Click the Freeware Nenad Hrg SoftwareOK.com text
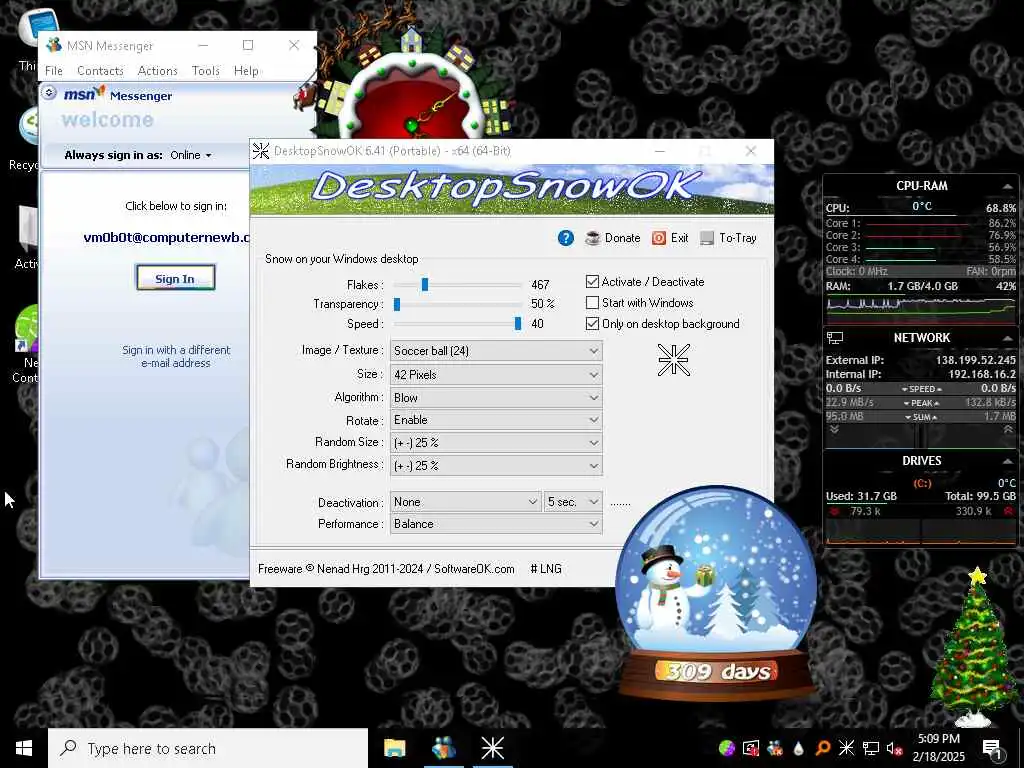Screen dimensions: 1024x768 [386, 569]
